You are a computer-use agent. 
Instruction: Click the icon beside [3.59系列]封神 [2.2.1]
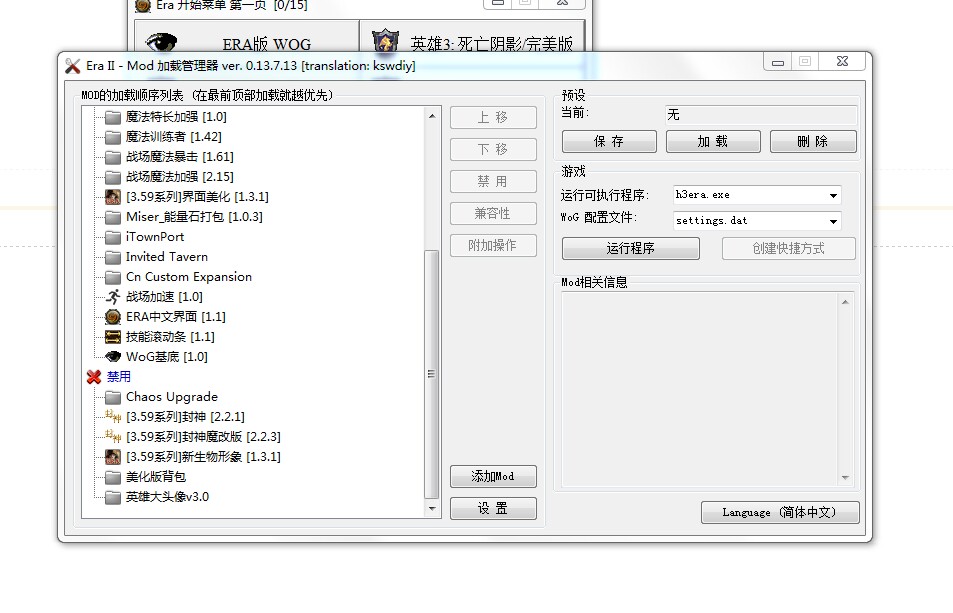pyautogui.click(x=112, y=417)
